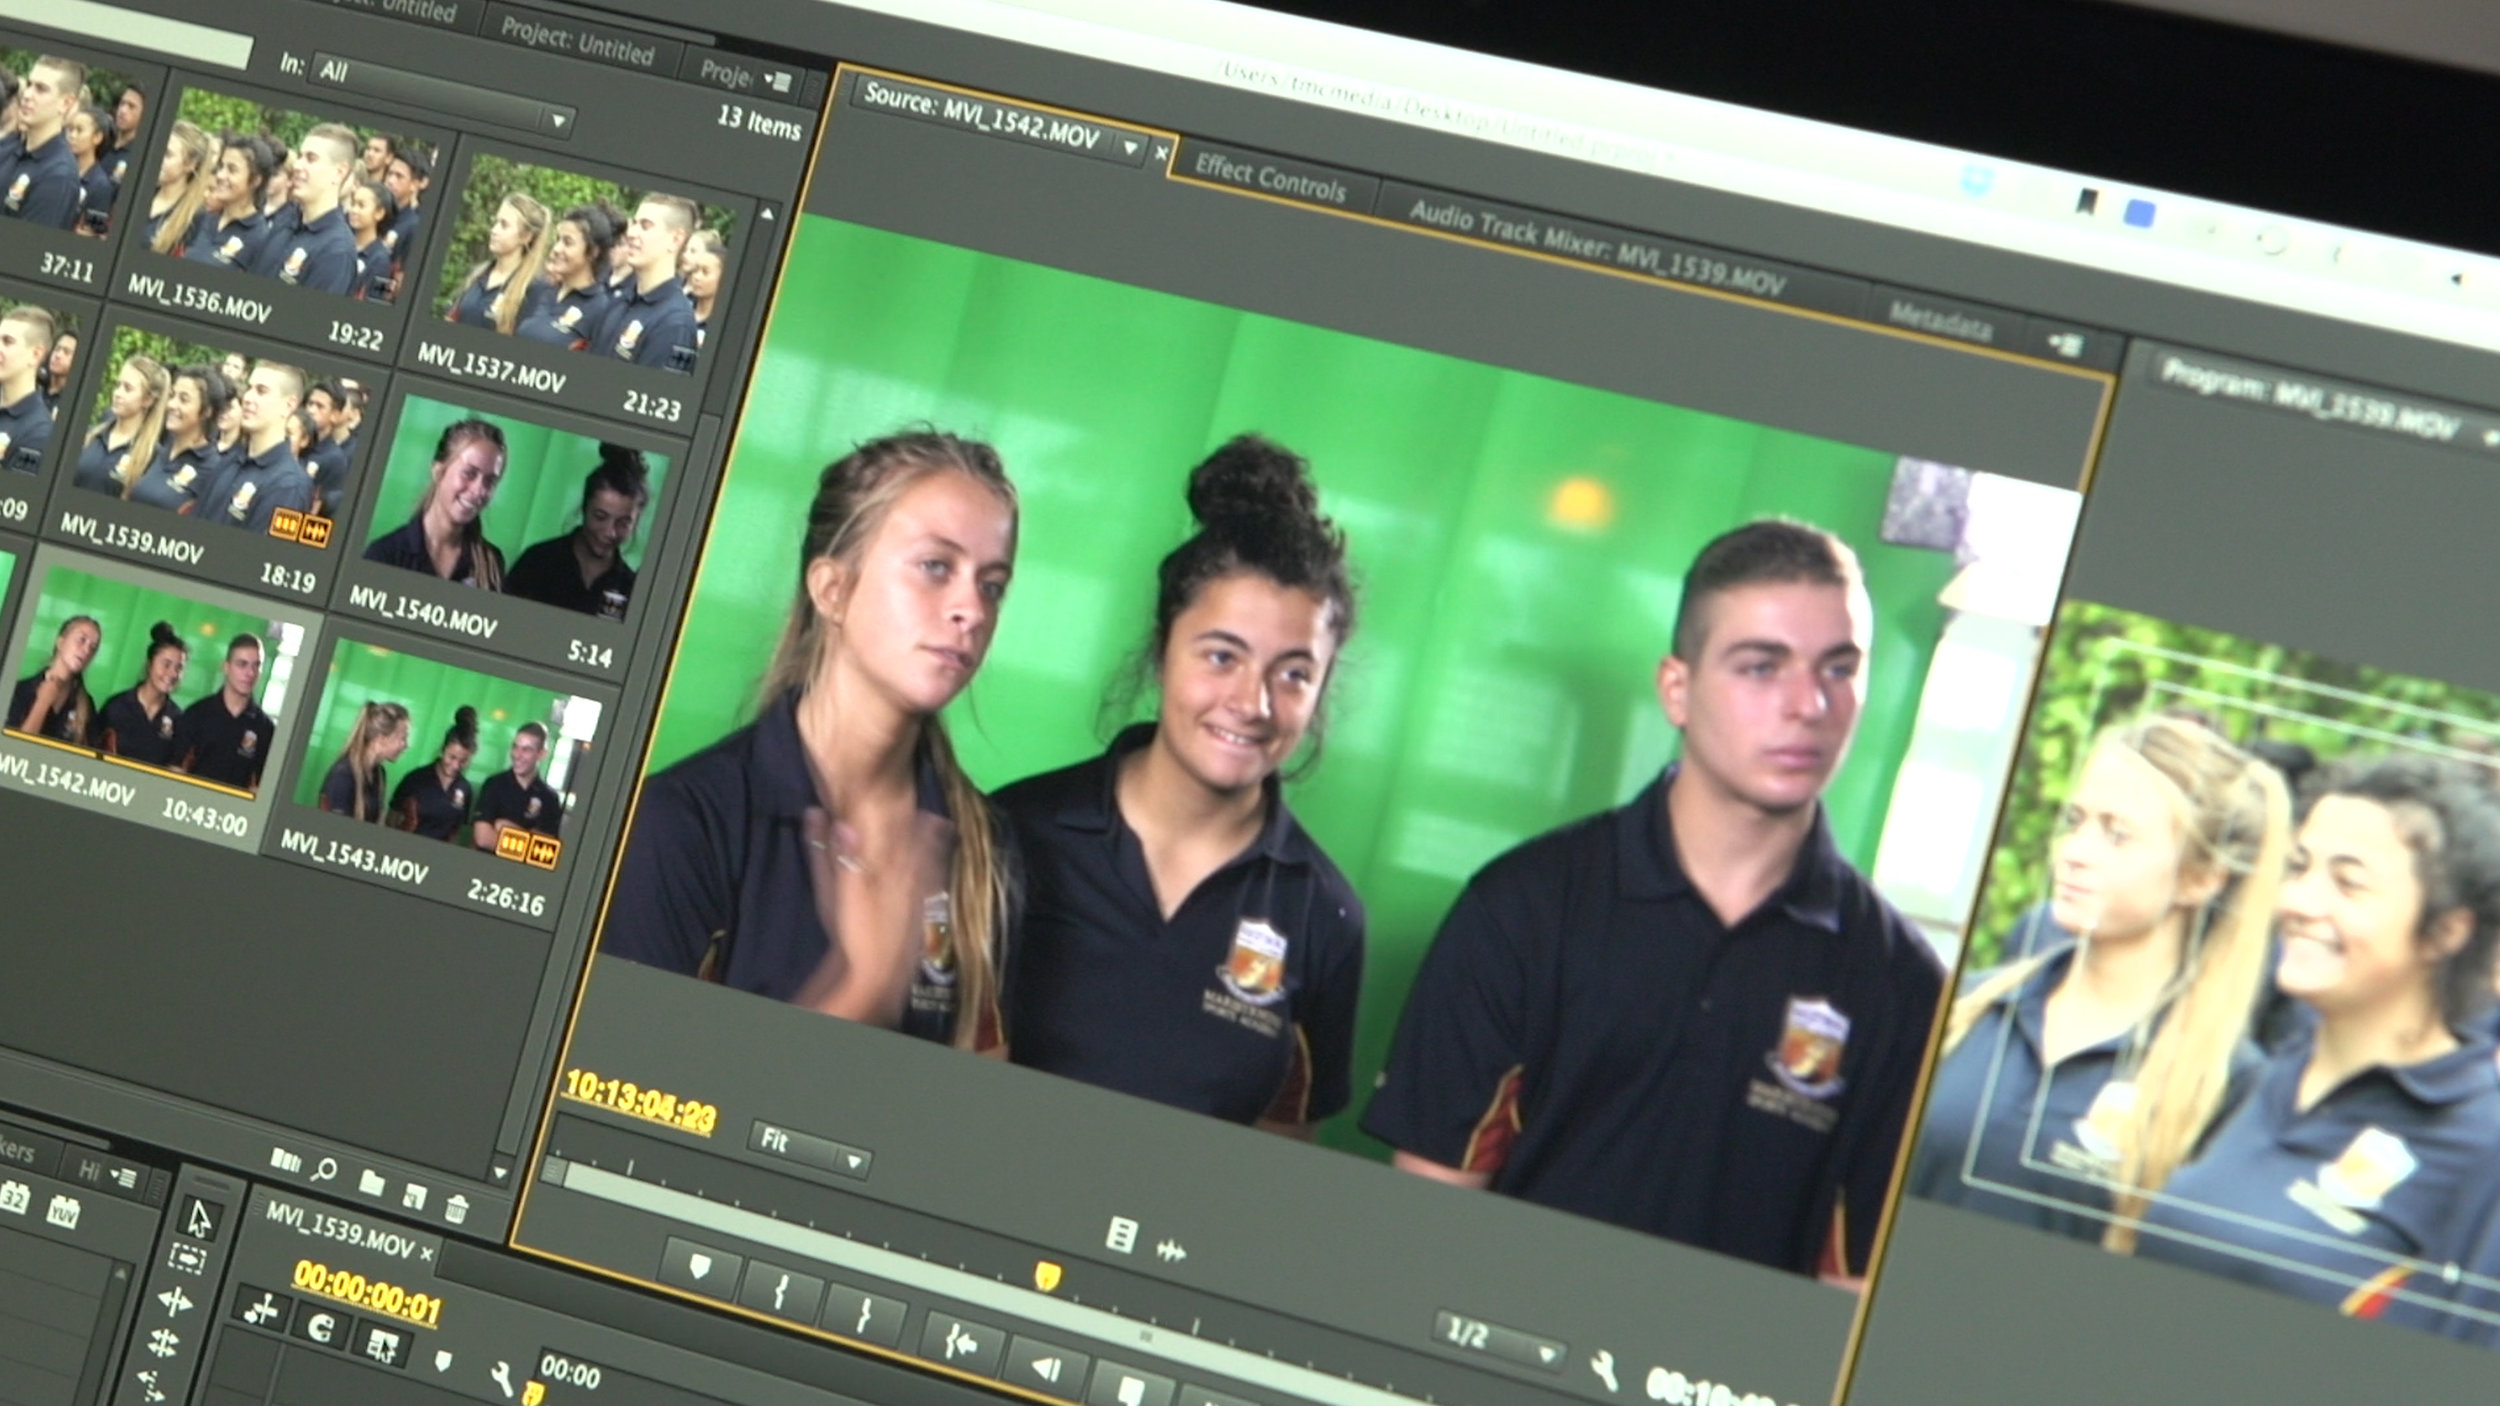This screenshot has height=1406, width=2500.
Task: Select the MVI_1537.MOV clip thumbnail
Action: pos(584,264)
